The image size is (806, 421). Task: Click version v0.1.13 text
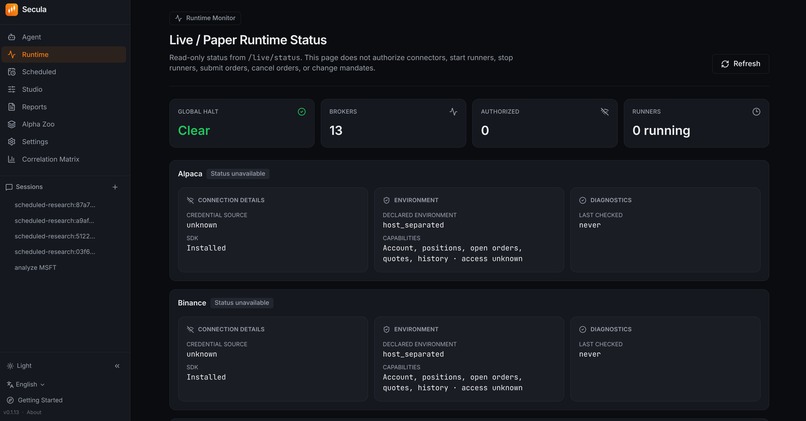[x=11, y=412]
